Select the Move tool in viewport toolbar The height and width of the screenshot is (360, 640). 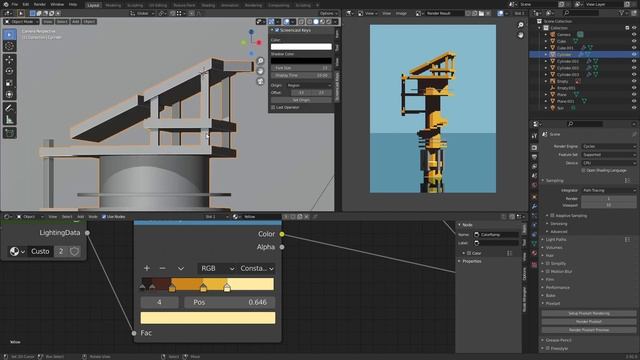tap(9, 60)
